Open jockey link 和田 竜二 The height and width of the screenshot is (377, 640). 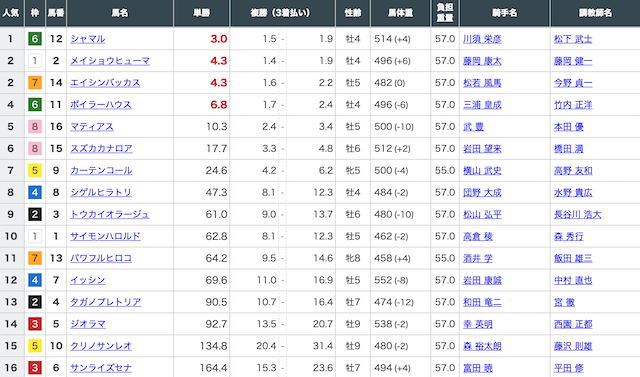[x=482, y=302]
